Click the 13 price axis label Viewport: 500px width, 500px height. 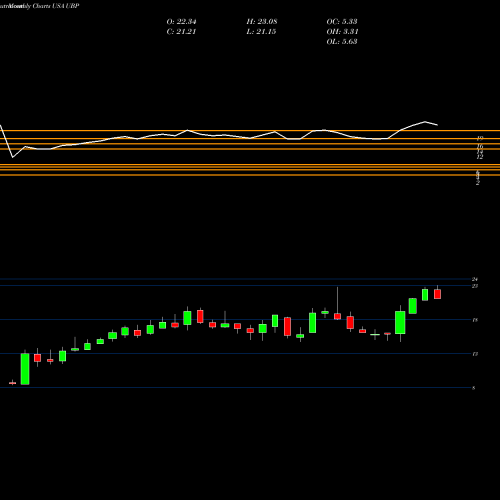[475, 354]
